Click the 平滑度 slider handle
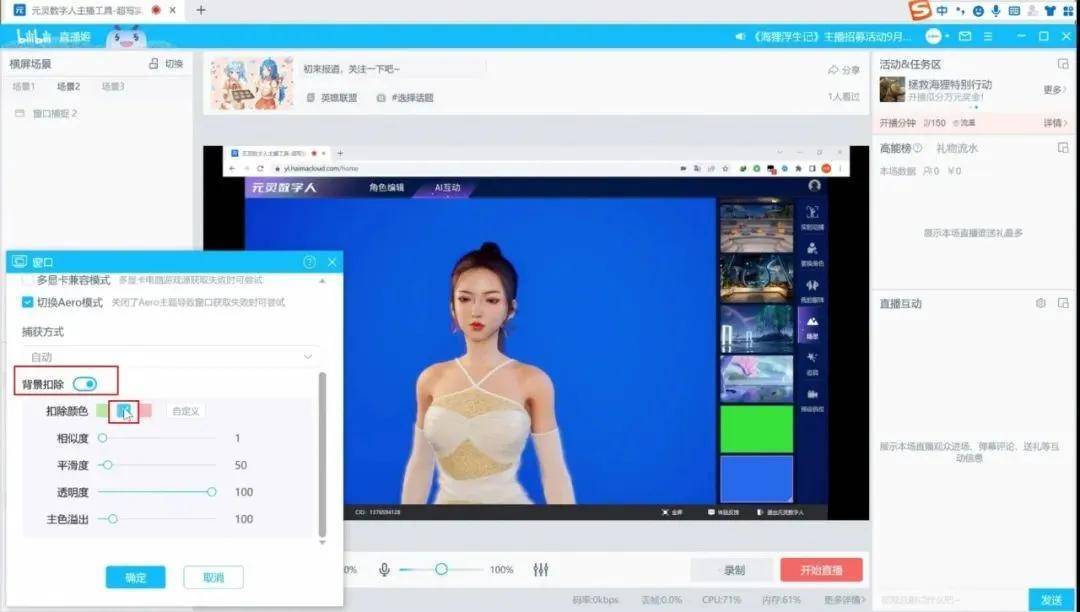Viewport: 1080px width, 612px height. (107, 465)
